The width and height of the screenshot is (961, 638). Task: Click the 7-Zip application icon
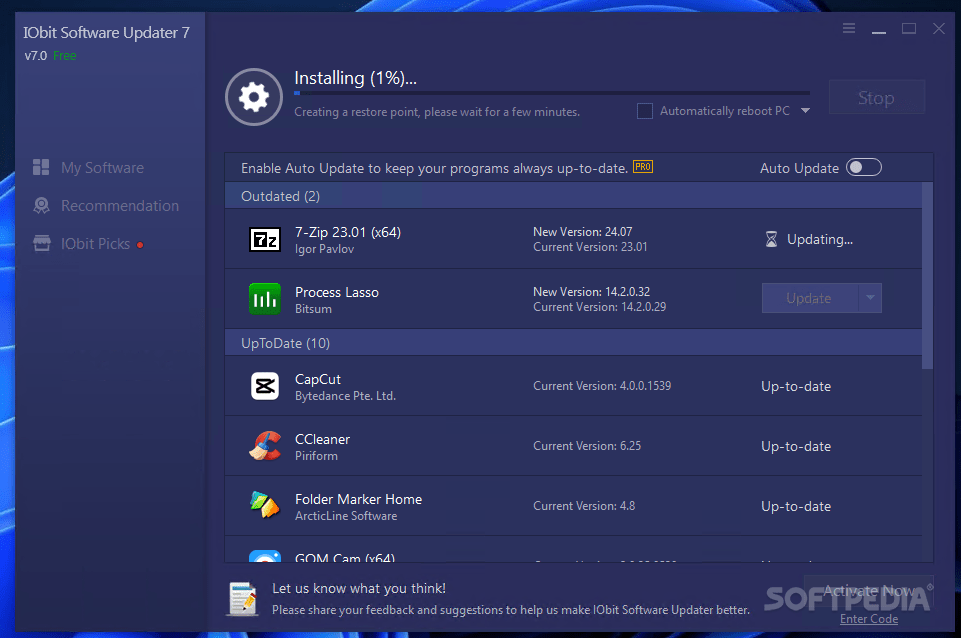tap(265, 239)
